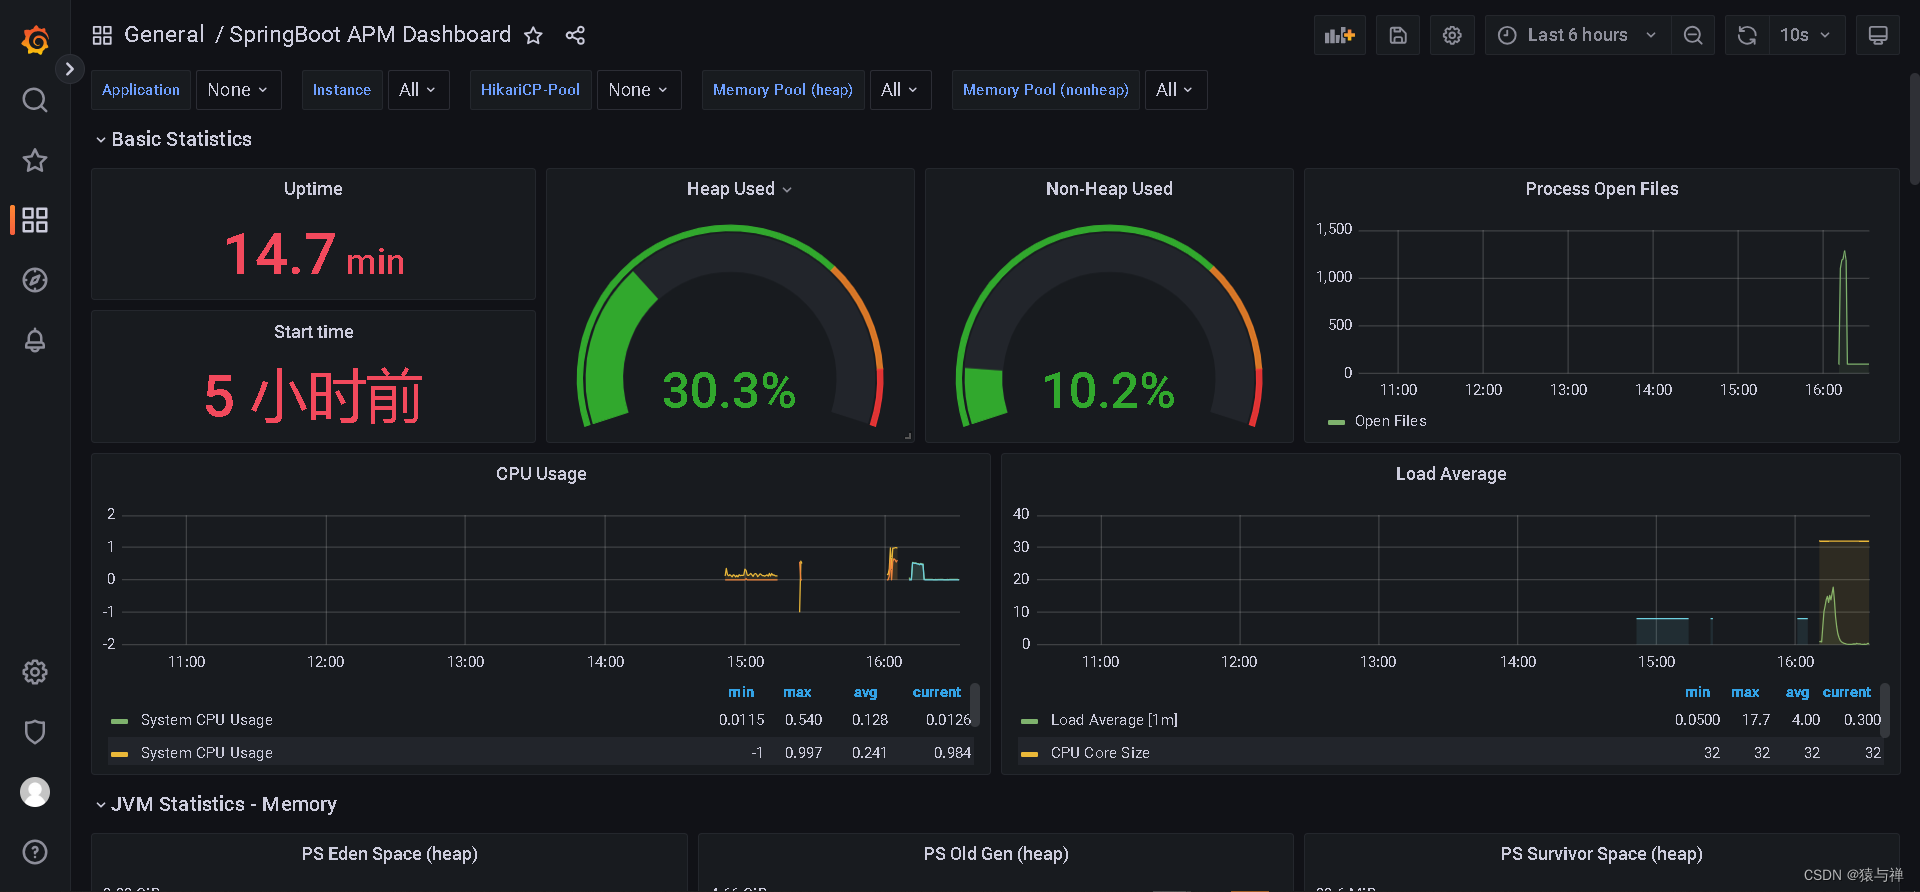
Task: Open the user profile avatar in sidebar
Action: 35,792
